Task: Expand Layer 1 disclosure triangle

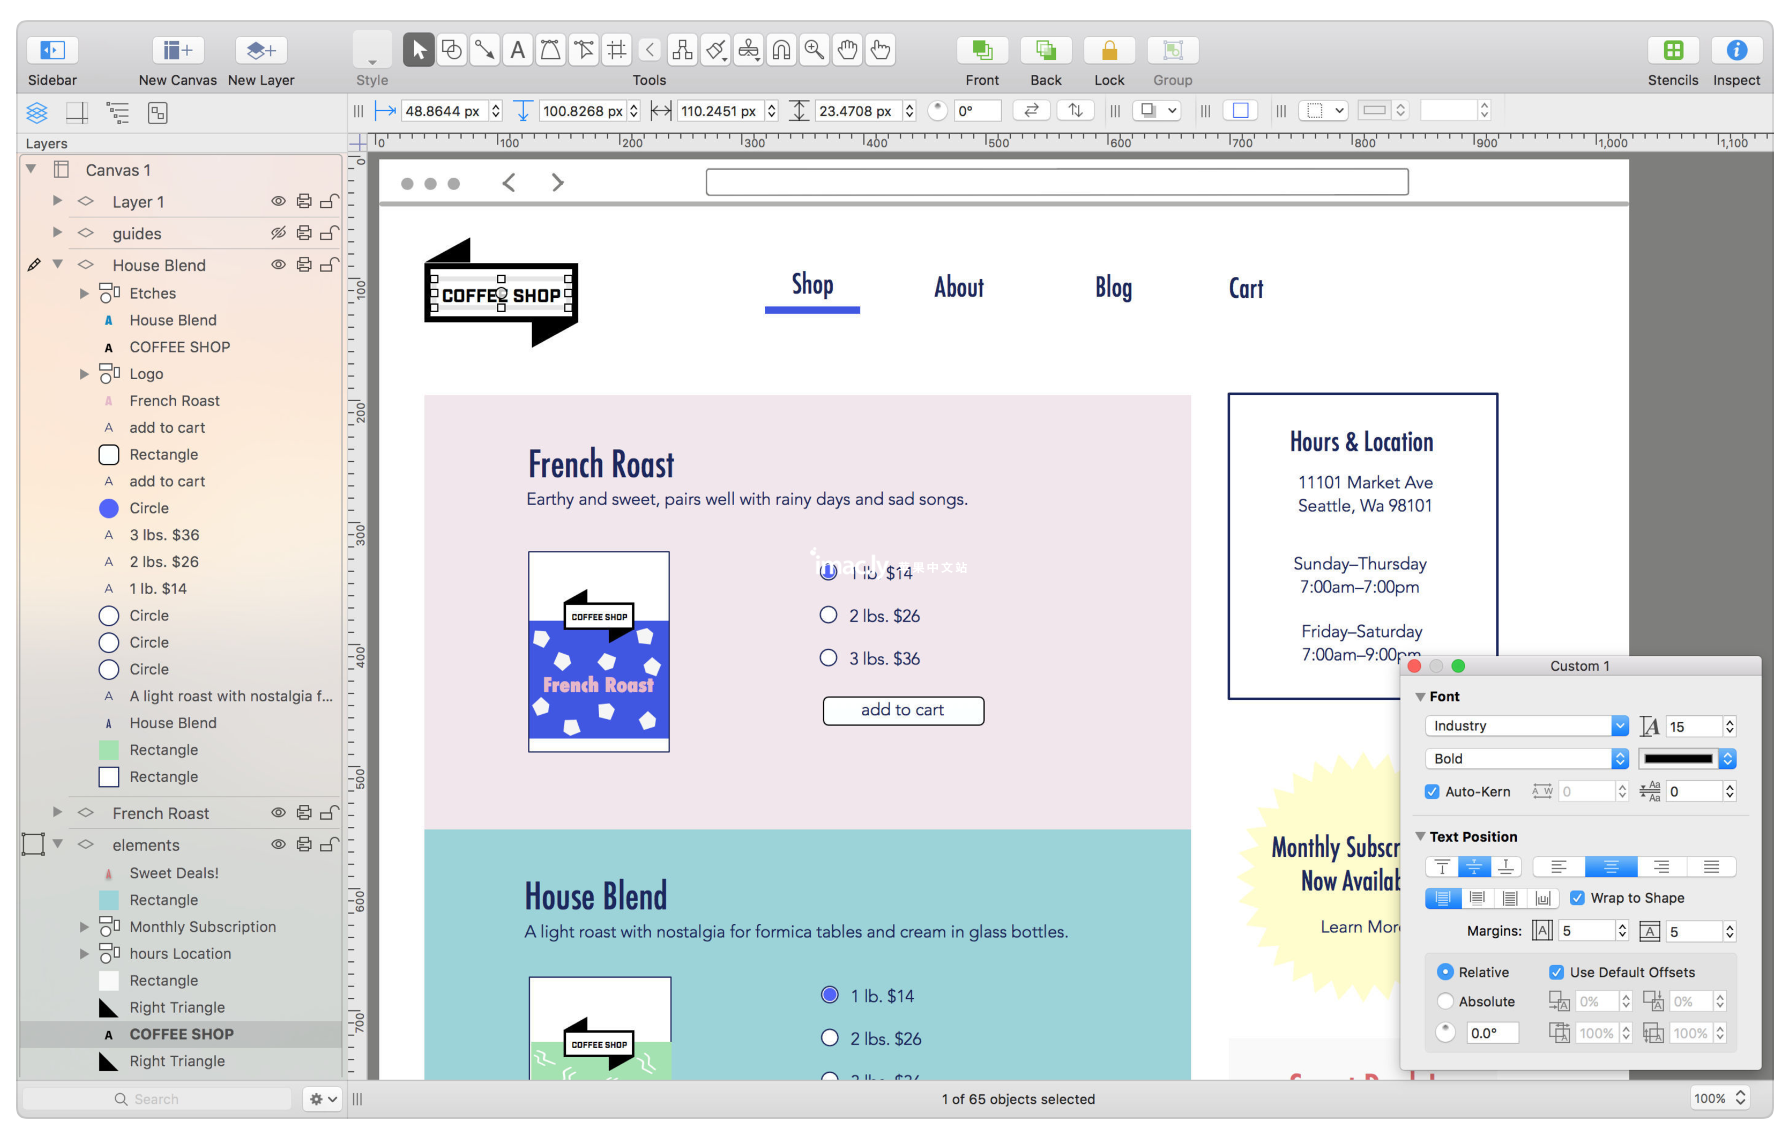Action: point(57,202)
